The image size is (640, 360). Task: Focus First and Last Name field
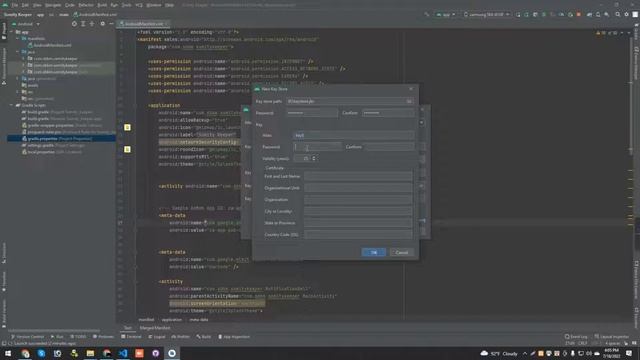pyautogui.click(x=358, y=176)
